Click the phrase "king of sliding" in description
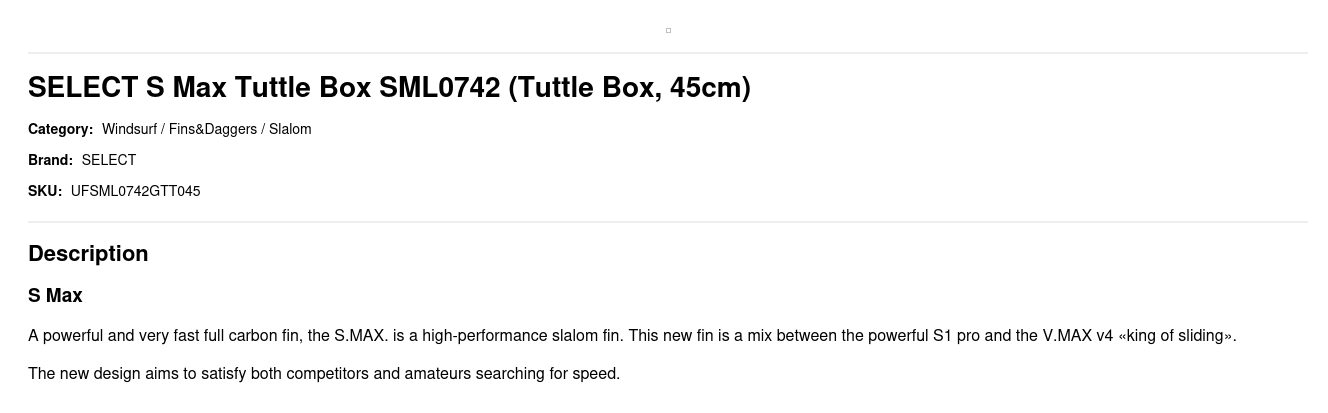 1177,336
